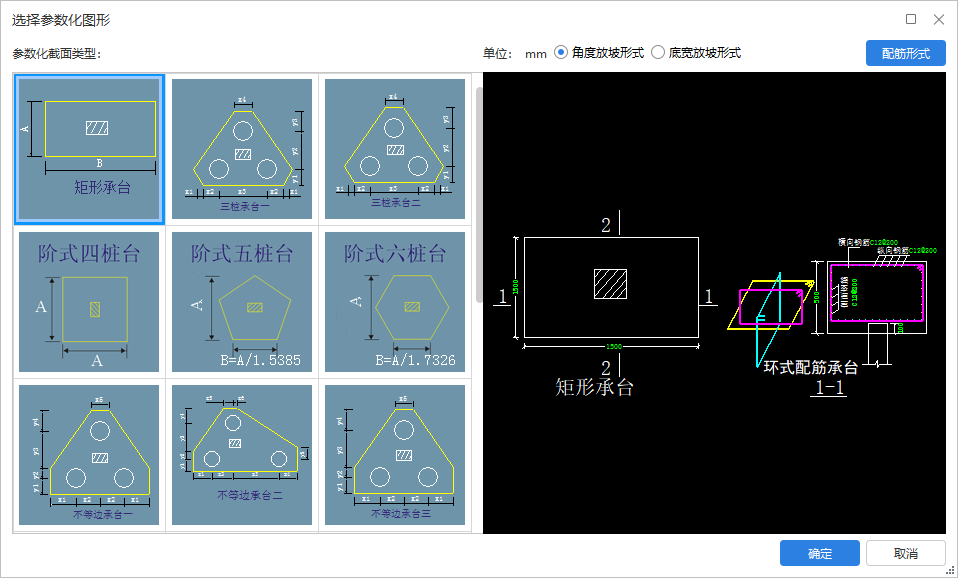Click the green 500 height value
Screen dimensions: 958x578
817,298
